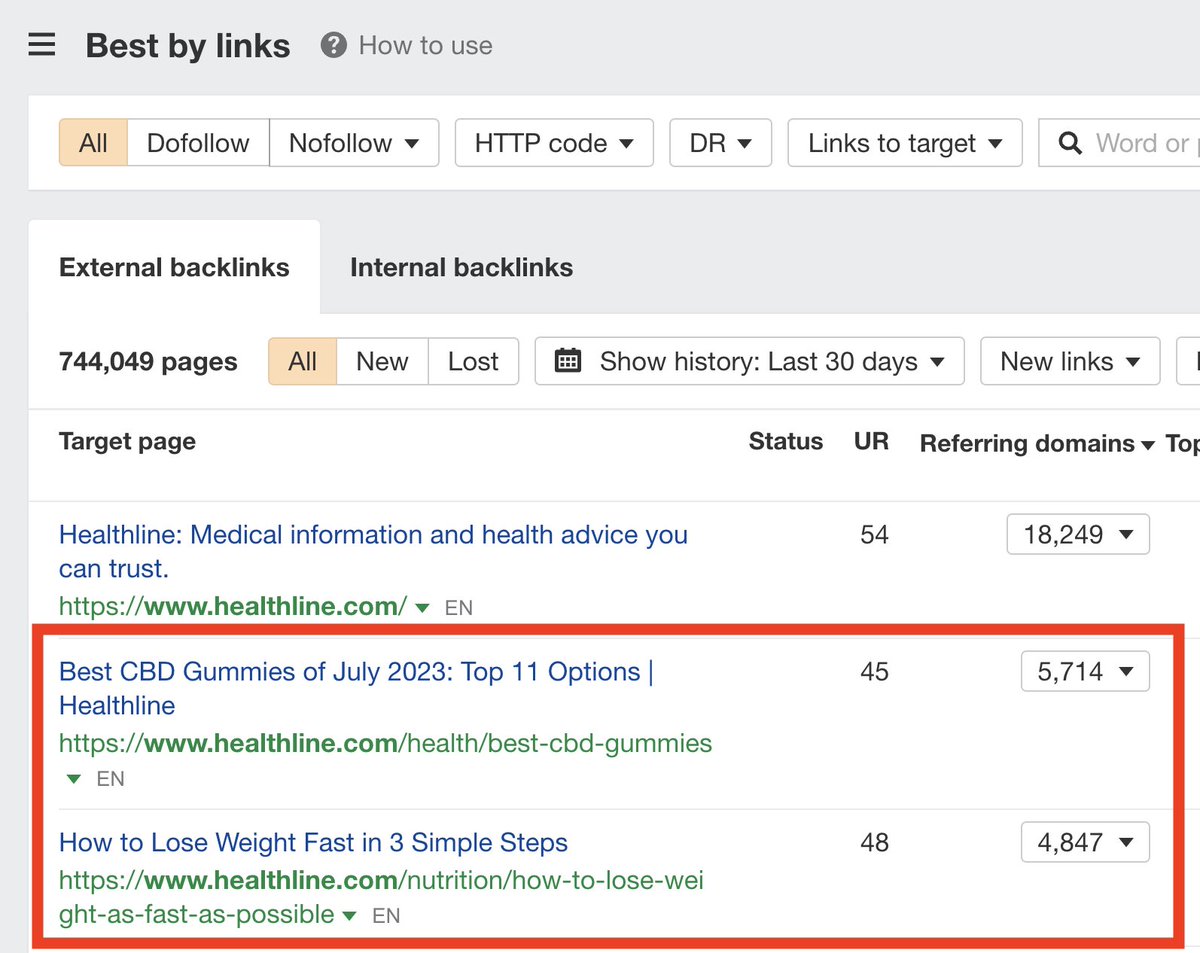
Task: Click the UR value 54
Action: pos(874,534)
